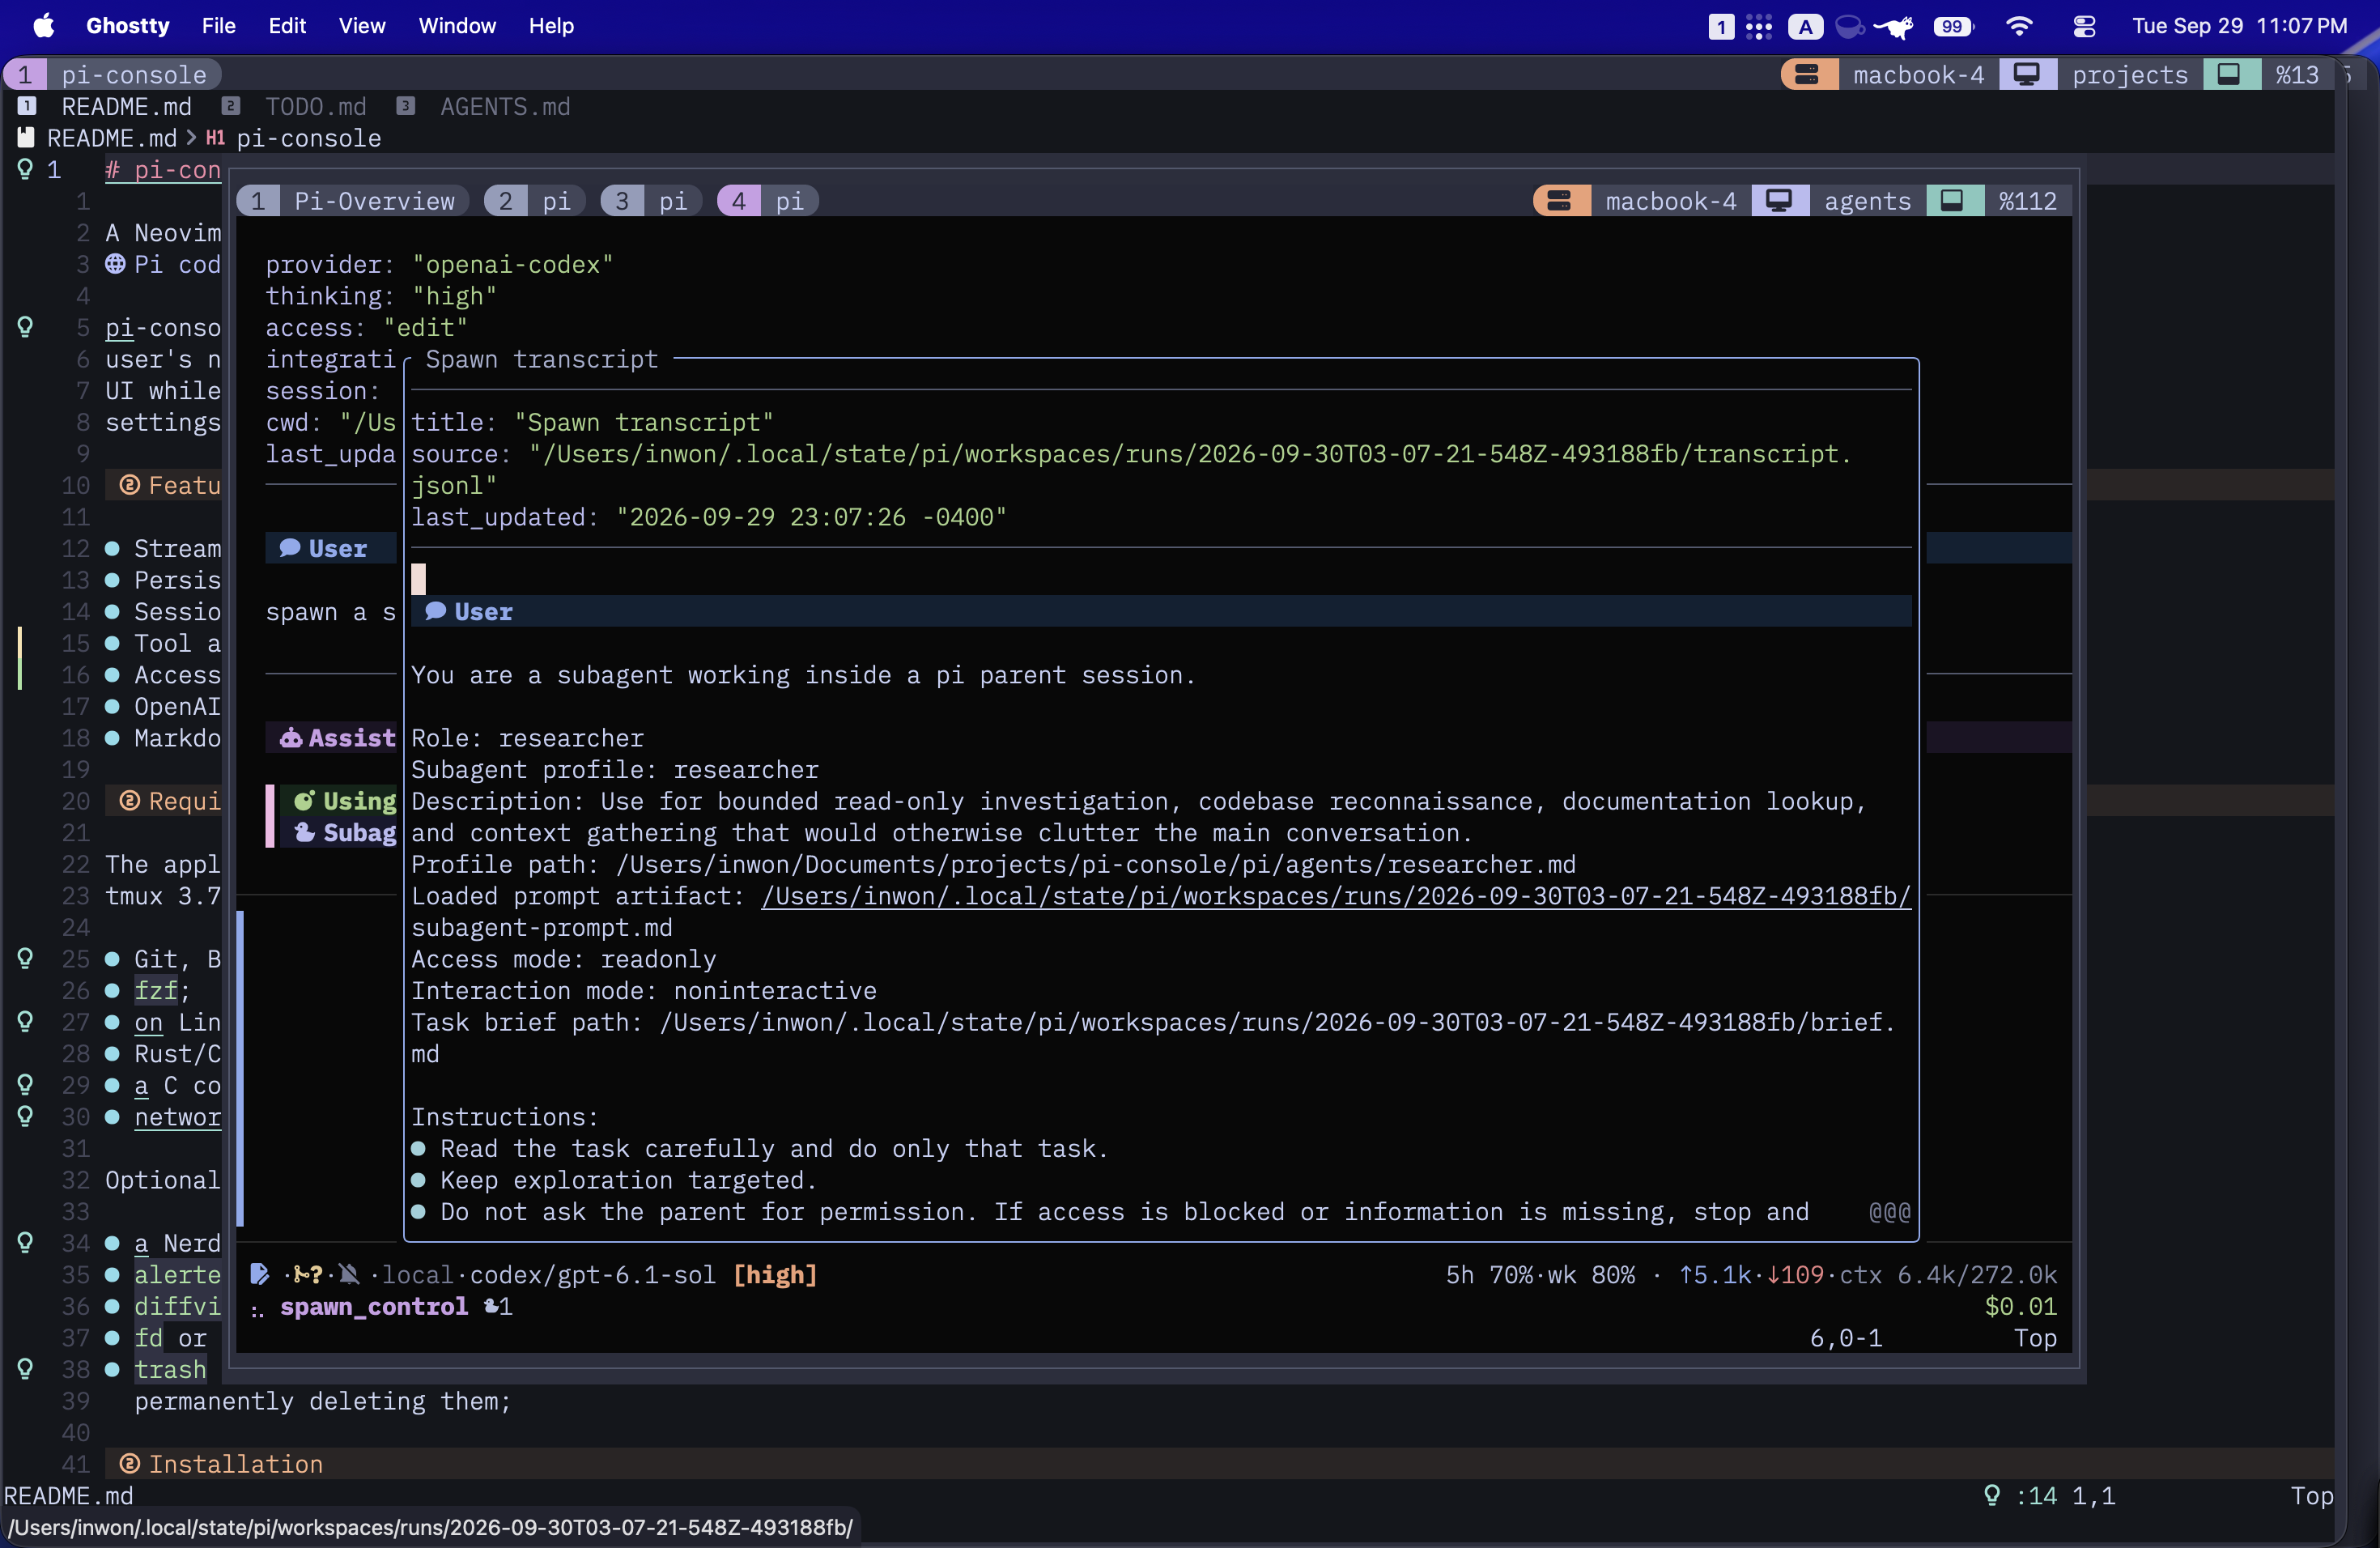The image size is (2380, 1548).
Task: Click the Wi-Fi status icon
Action: pyautogui.click(x=2019, y=26)
